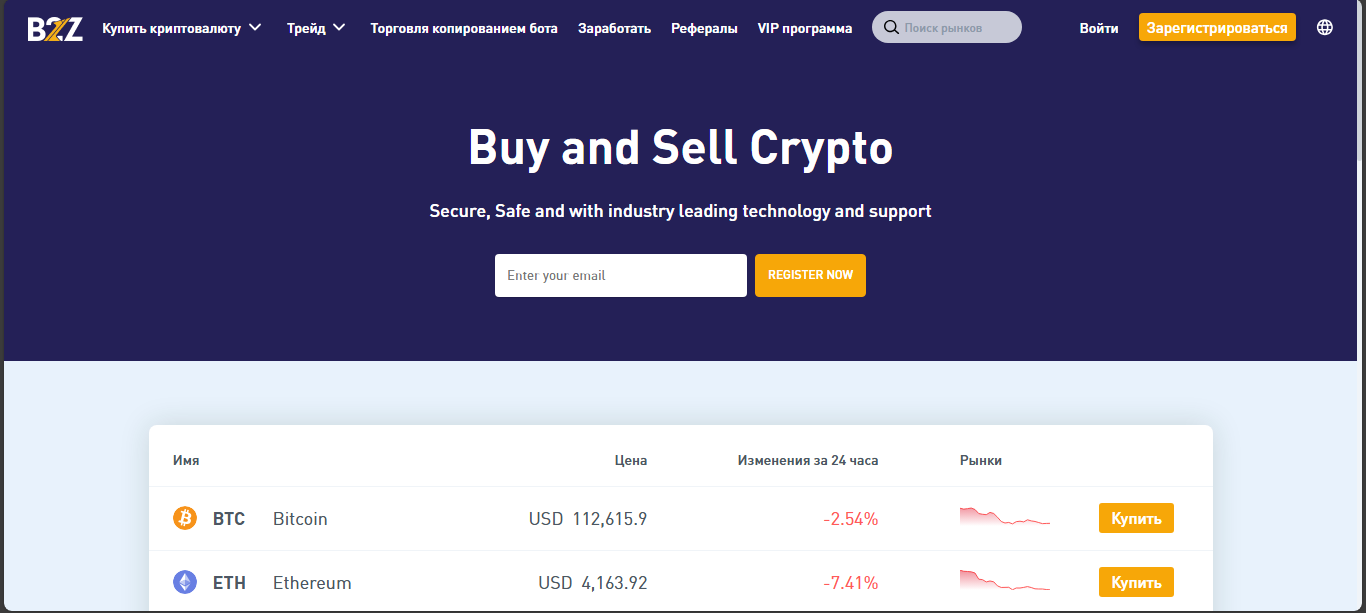Select the VIP программа menu item
Screen dimensions: 1366x613
tap(805, 28)
